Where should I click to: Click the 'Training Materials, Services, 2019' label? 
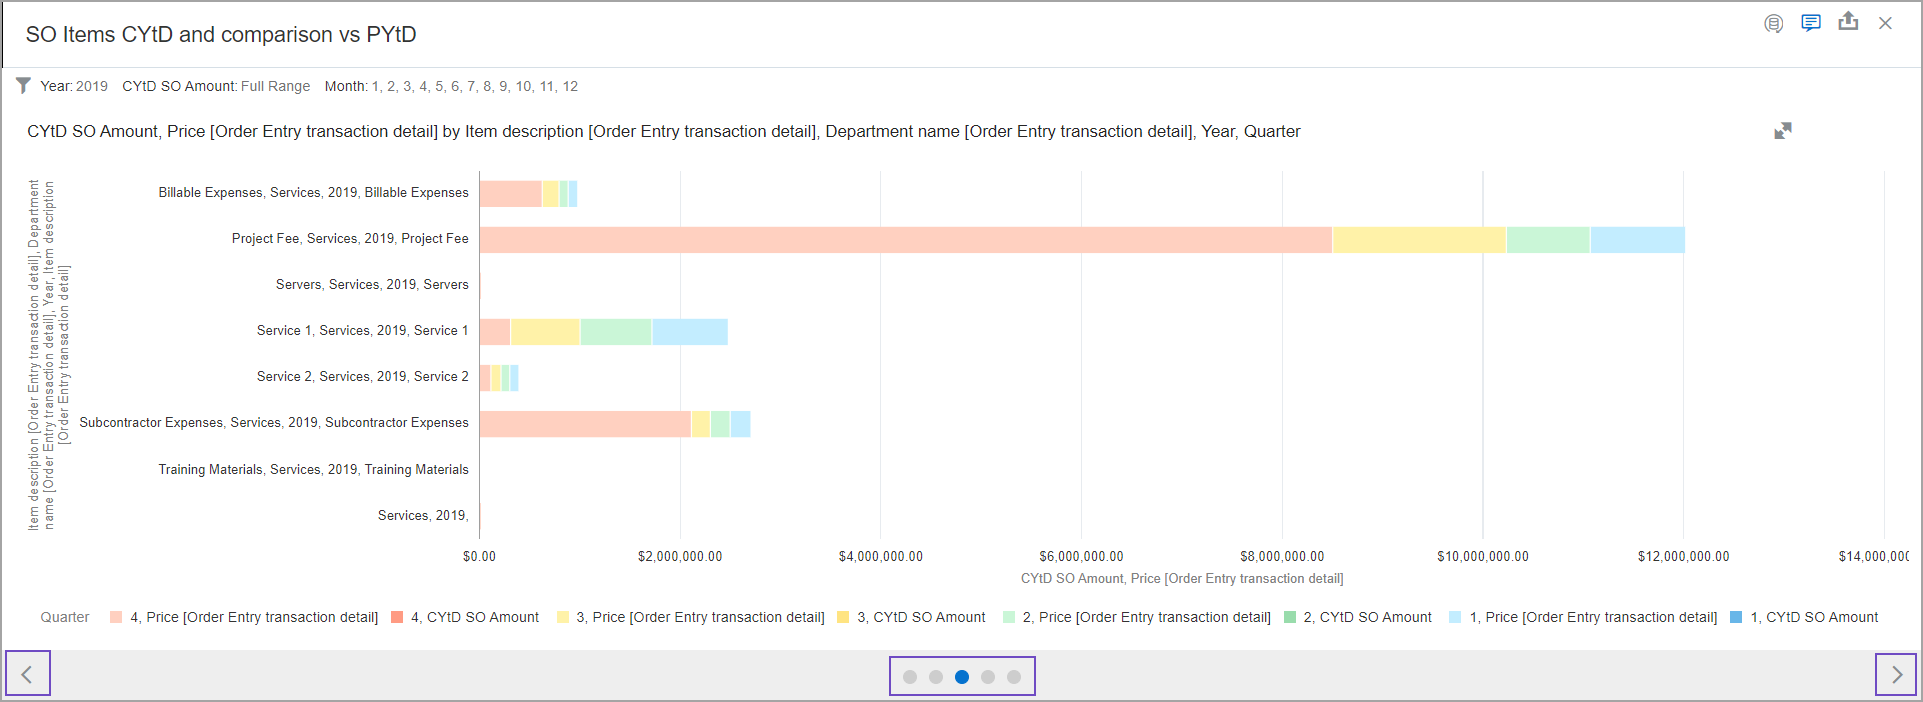pos(313,469)
